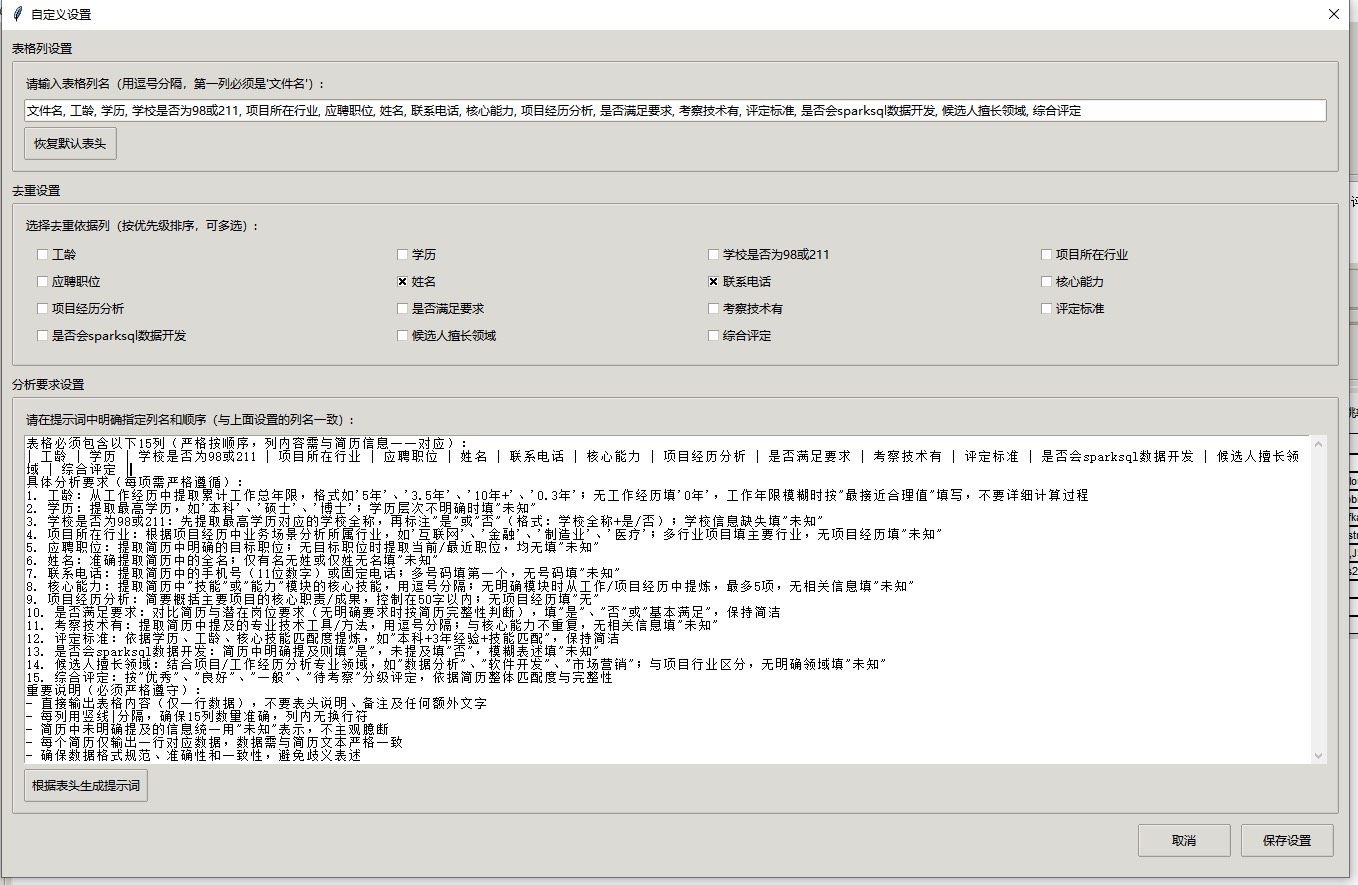This screenshot has height=885, width=1358.
Task: Generate prompt with 根据表头生成提示词 button
Action: 87,786
